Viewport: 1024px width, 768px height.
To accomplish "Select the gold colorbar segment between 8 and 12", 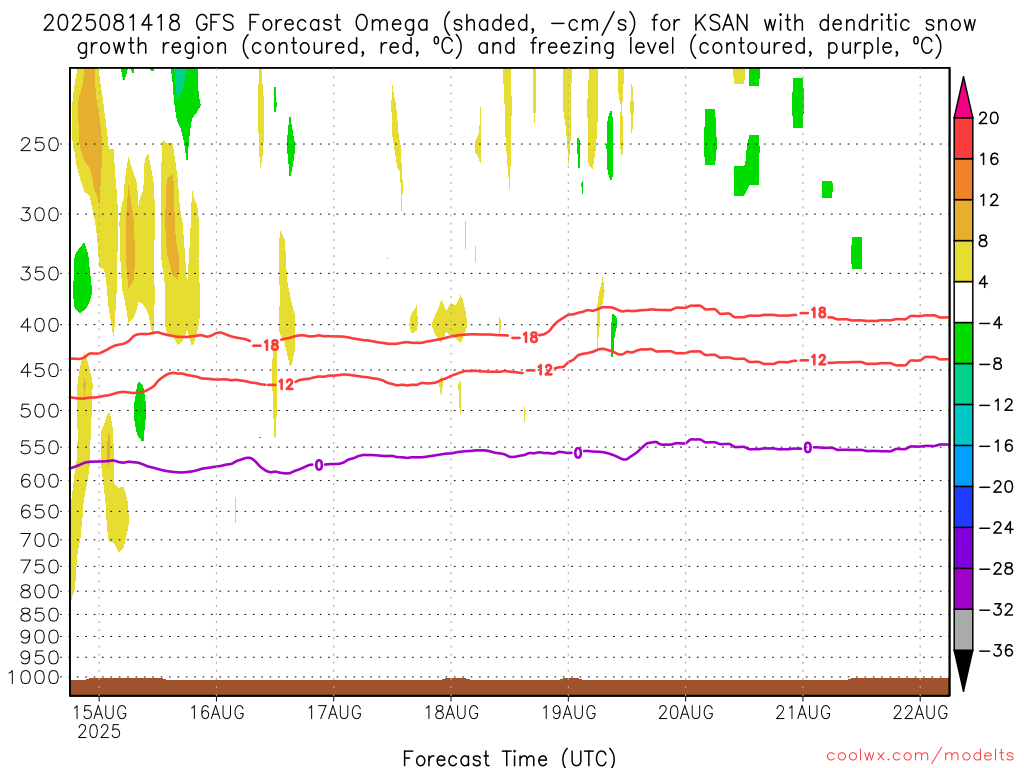I will coord(963,221).
